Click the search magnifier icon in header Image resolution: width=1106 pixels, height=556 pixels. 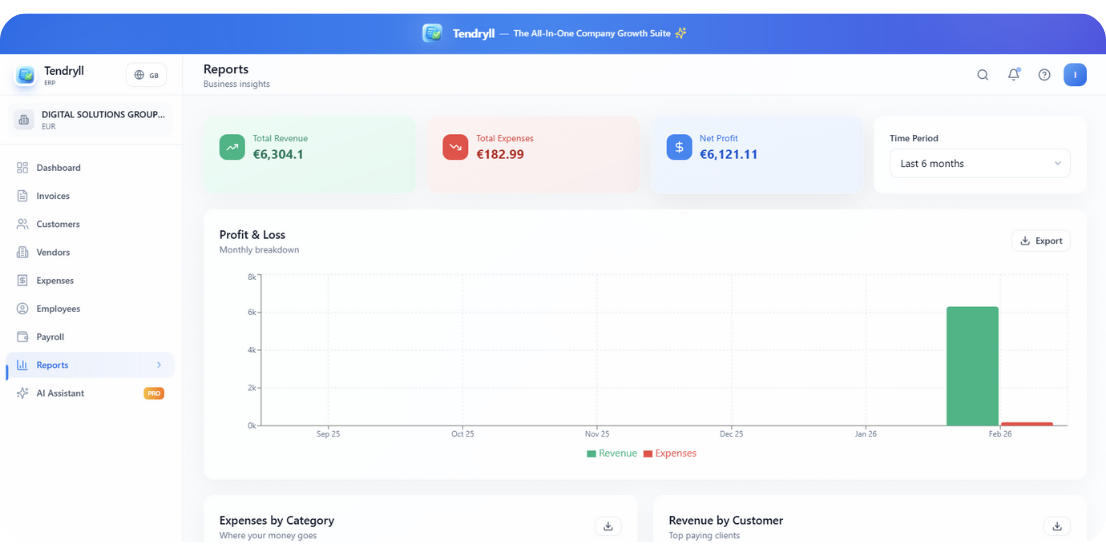[982, 75]
